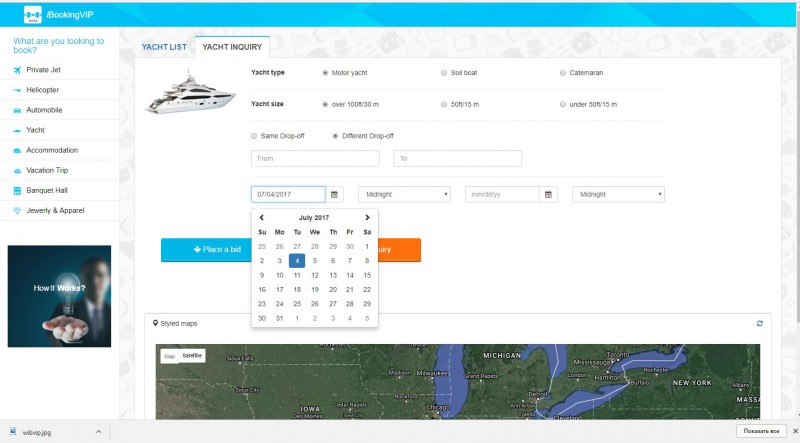Viewport: 800px width, 443px height.
Task: Open the first Midnight time dropdown
Action: pyautogui.click(x=404, y=194)
